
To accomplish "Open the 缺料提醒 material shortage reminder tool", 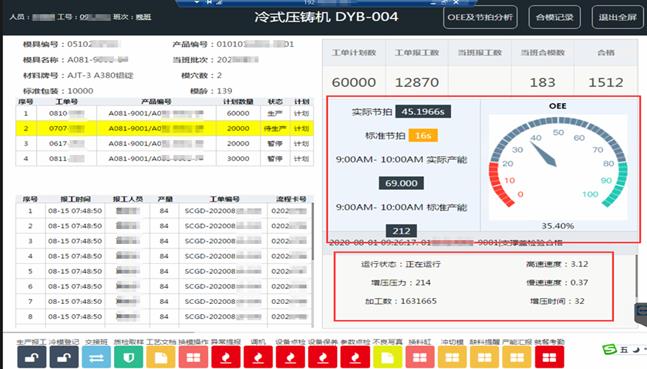I will pos(484,357).
